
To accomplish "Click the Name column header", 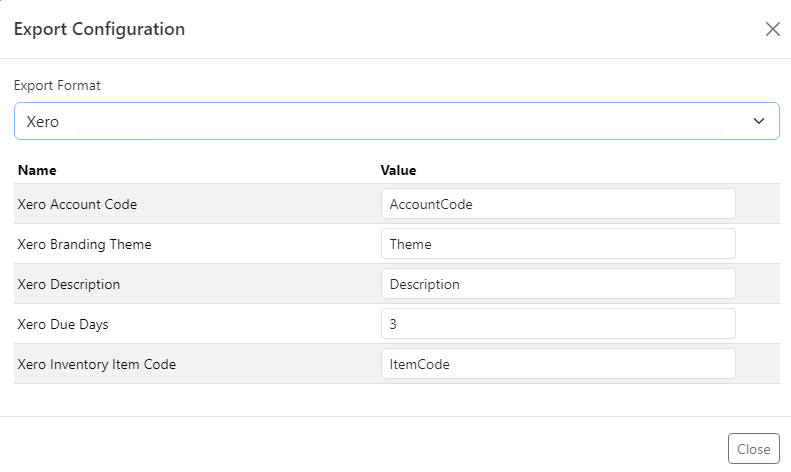I will tap(37, 170).
